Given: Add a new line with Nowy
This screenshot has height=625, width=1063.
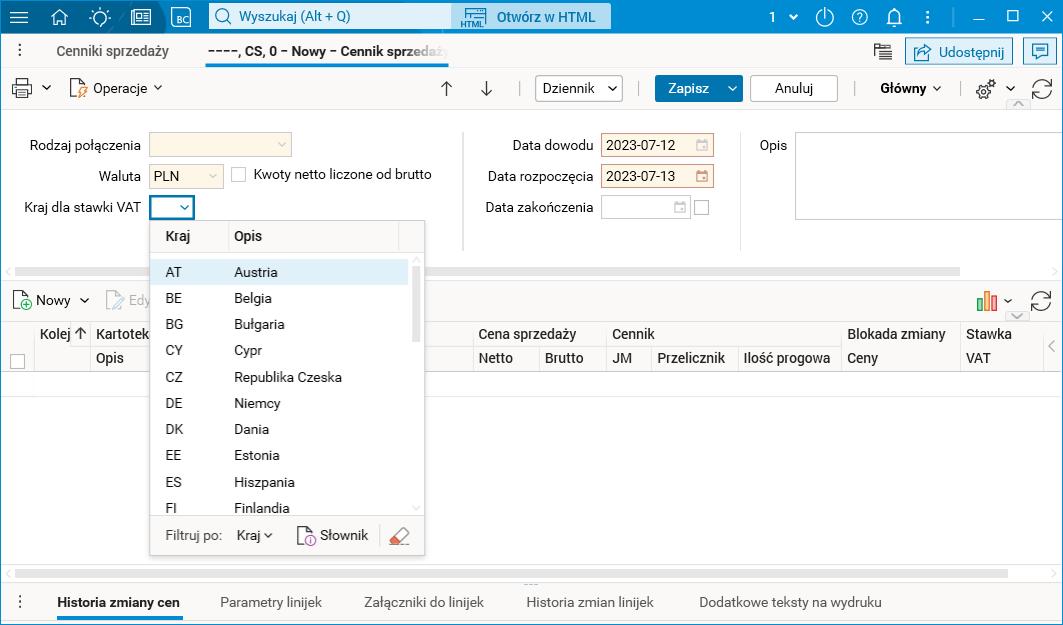Looking at the screenshot, I should (x=42, y=301).
